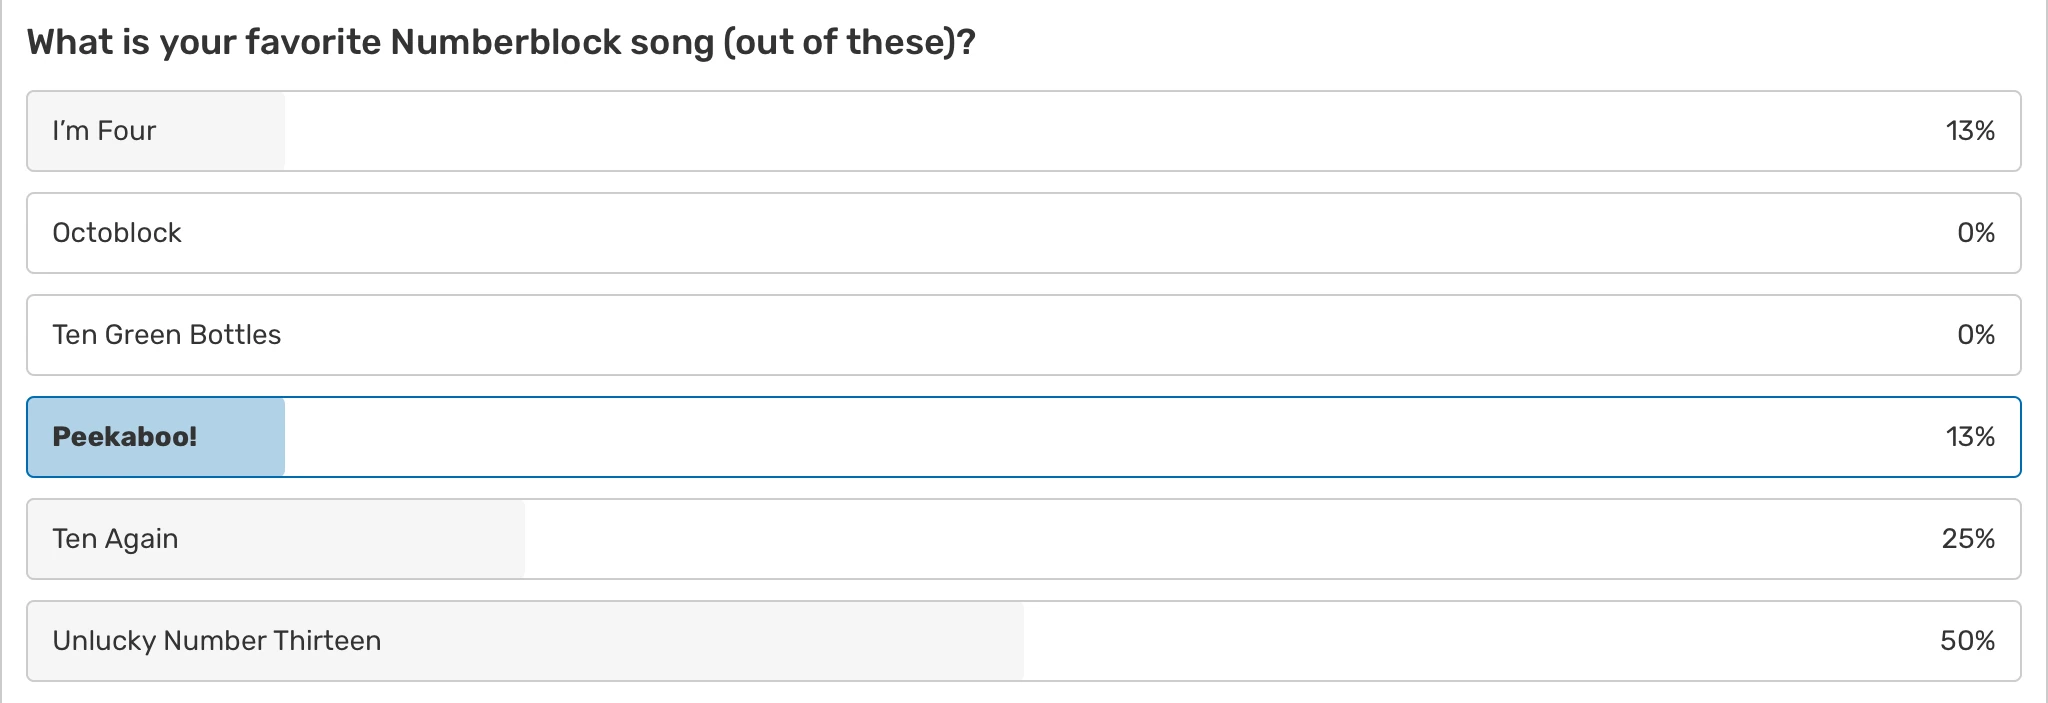The height and width of the screenshot is (703, 2048).
Task: Click empty area of Ten Green Bottles row
Action: (1000, 335)
